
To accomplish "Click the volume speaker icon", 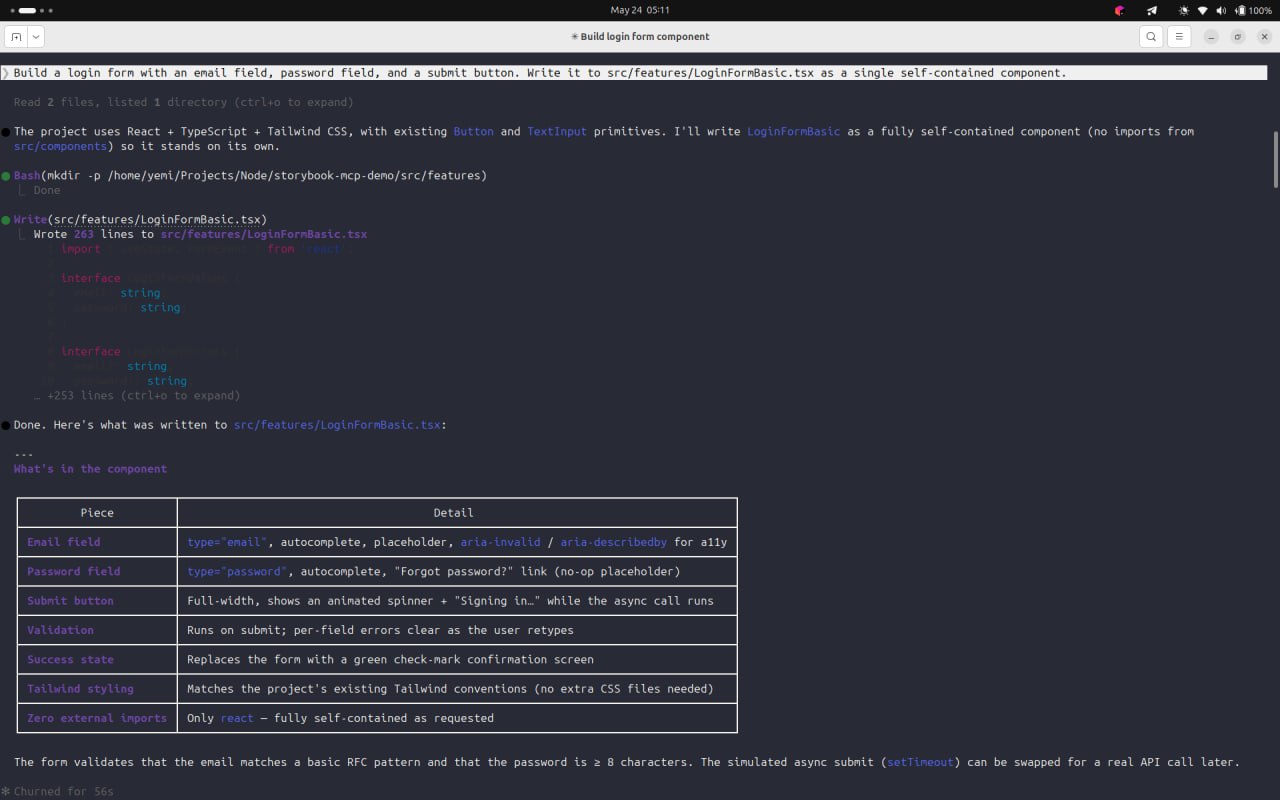I will [x=1221, y=10].
